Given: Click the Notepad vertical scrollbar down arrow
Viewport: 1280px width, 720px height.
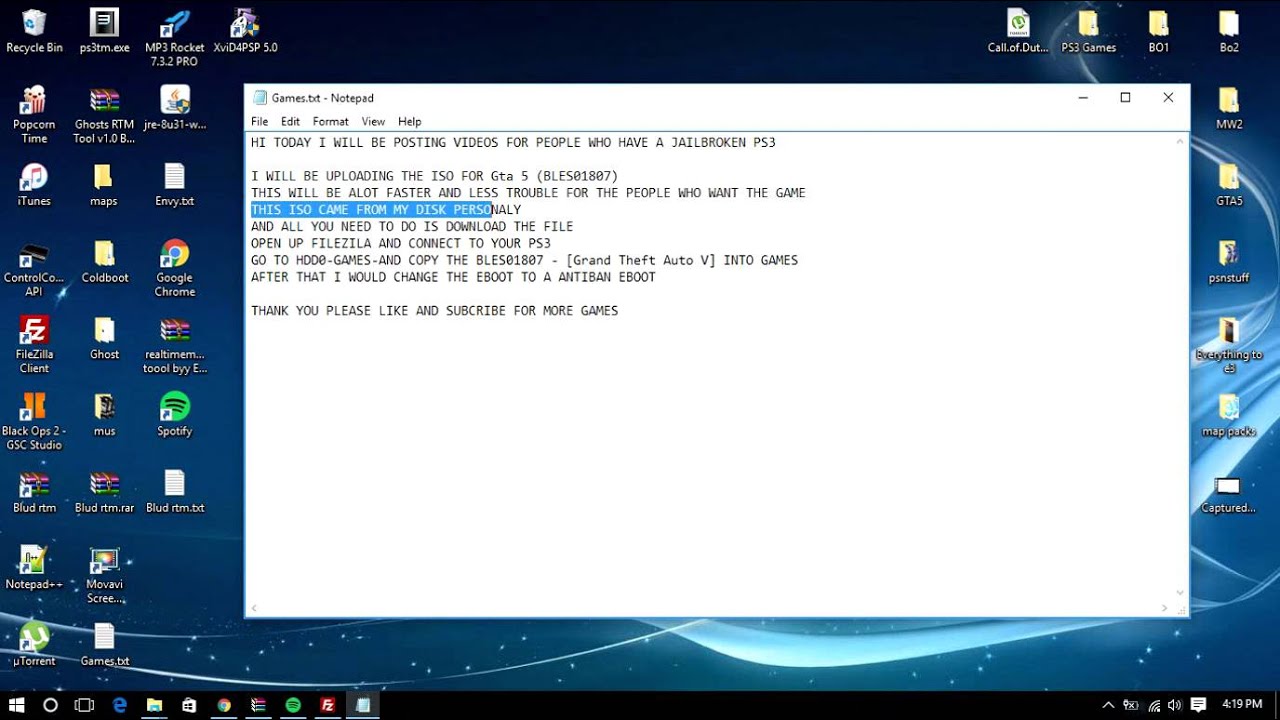Looking at the screenshot, I should (x=1180, y=592).
